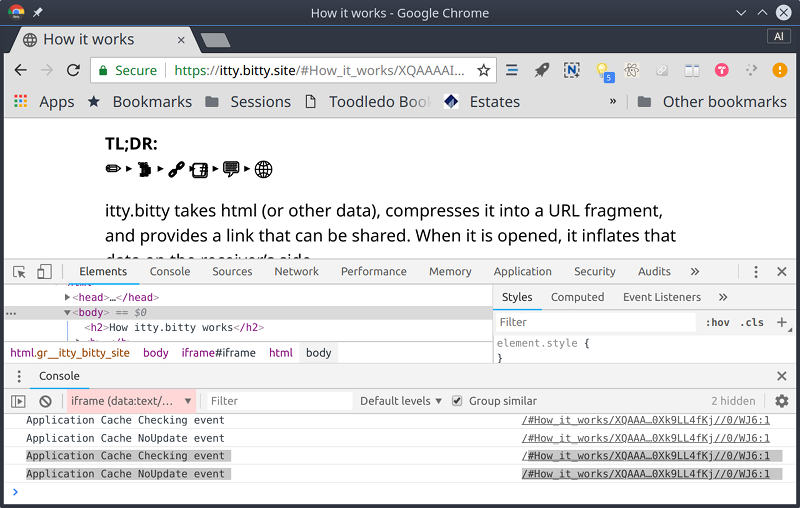Click the Styles filter input field

[x=595, y=322]
